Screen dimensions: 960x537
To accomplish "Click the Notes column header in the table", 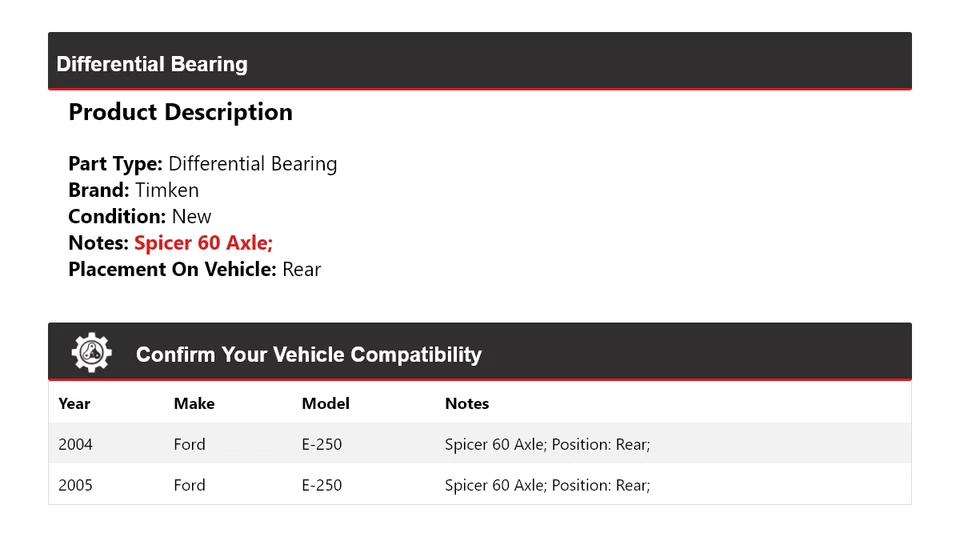I will click(x=467, y=404).
